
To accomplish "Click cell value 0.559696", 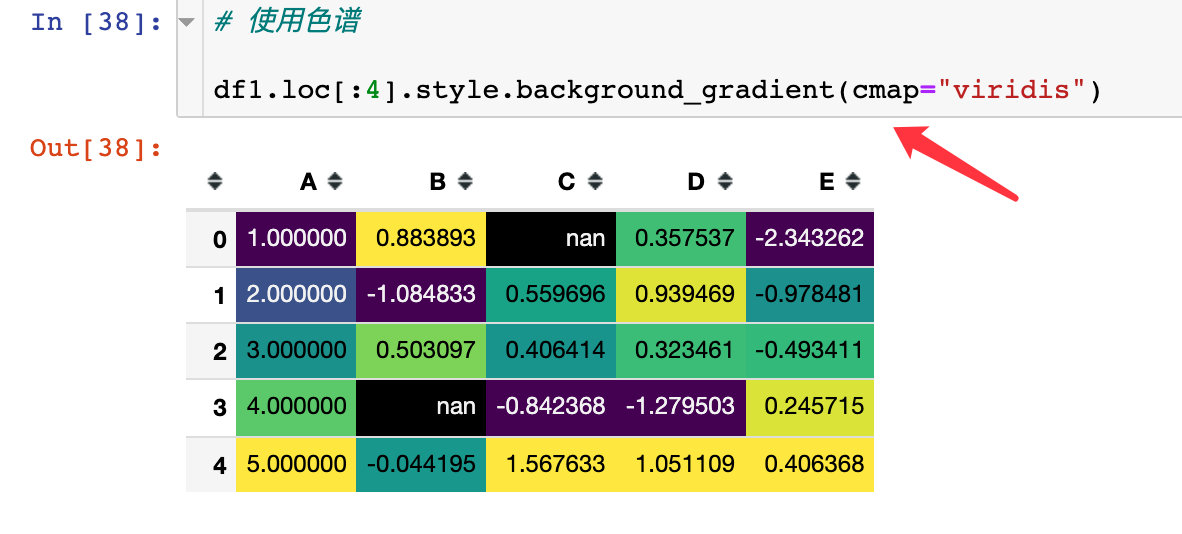I will pos(551,294).
